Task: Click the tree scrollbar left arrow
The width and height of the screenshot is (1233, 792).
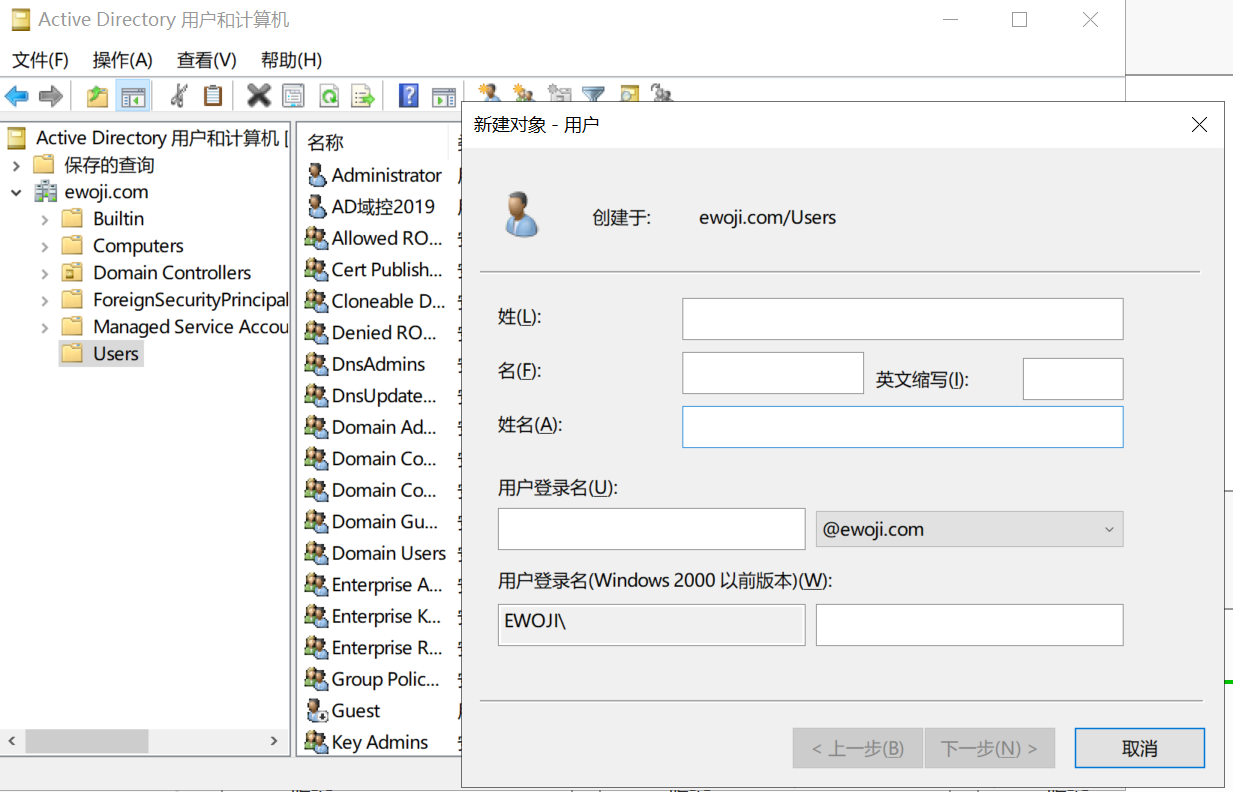Action: [x=12, y=741]
